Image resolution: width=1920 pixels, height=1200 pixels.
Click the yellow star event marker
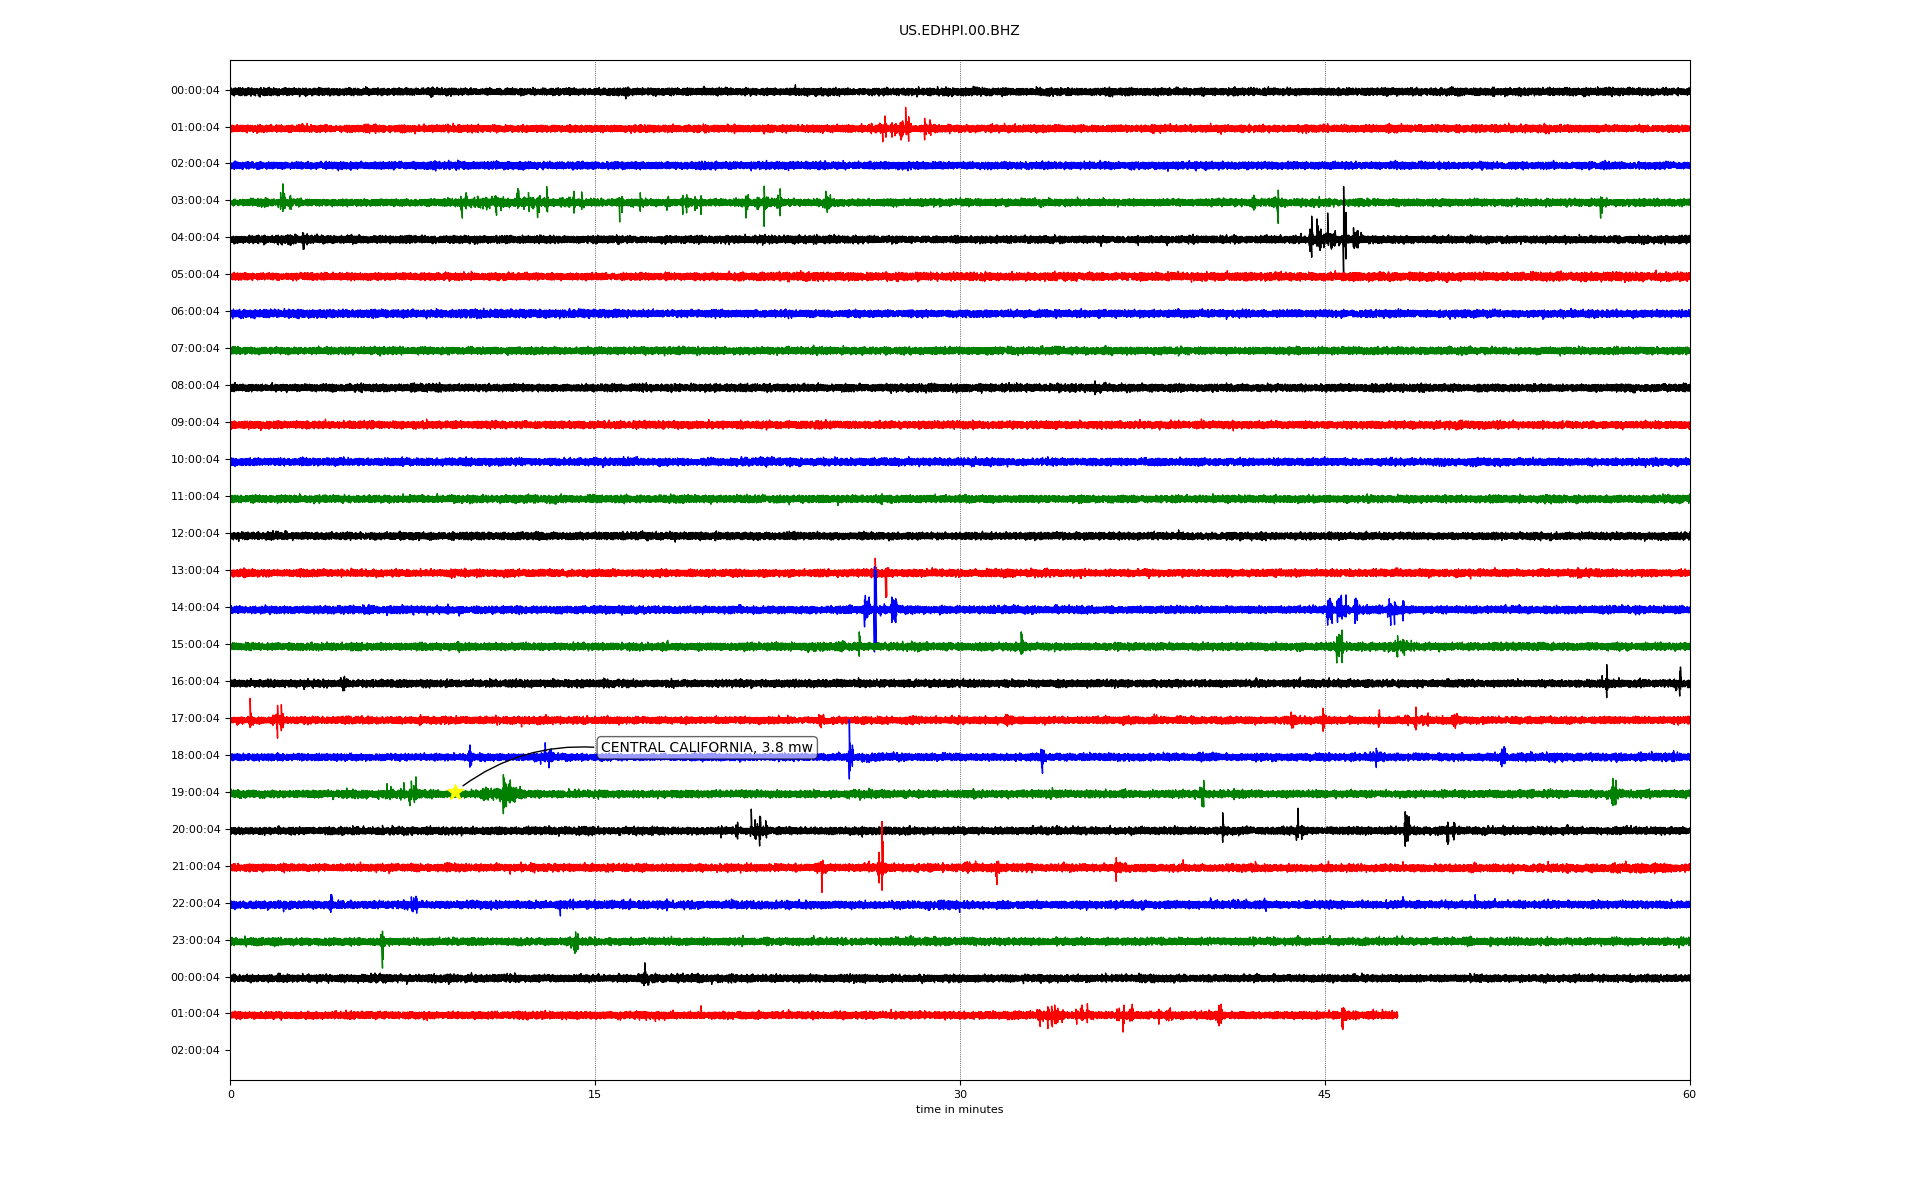pyautogui.click(x=455, y=792)
